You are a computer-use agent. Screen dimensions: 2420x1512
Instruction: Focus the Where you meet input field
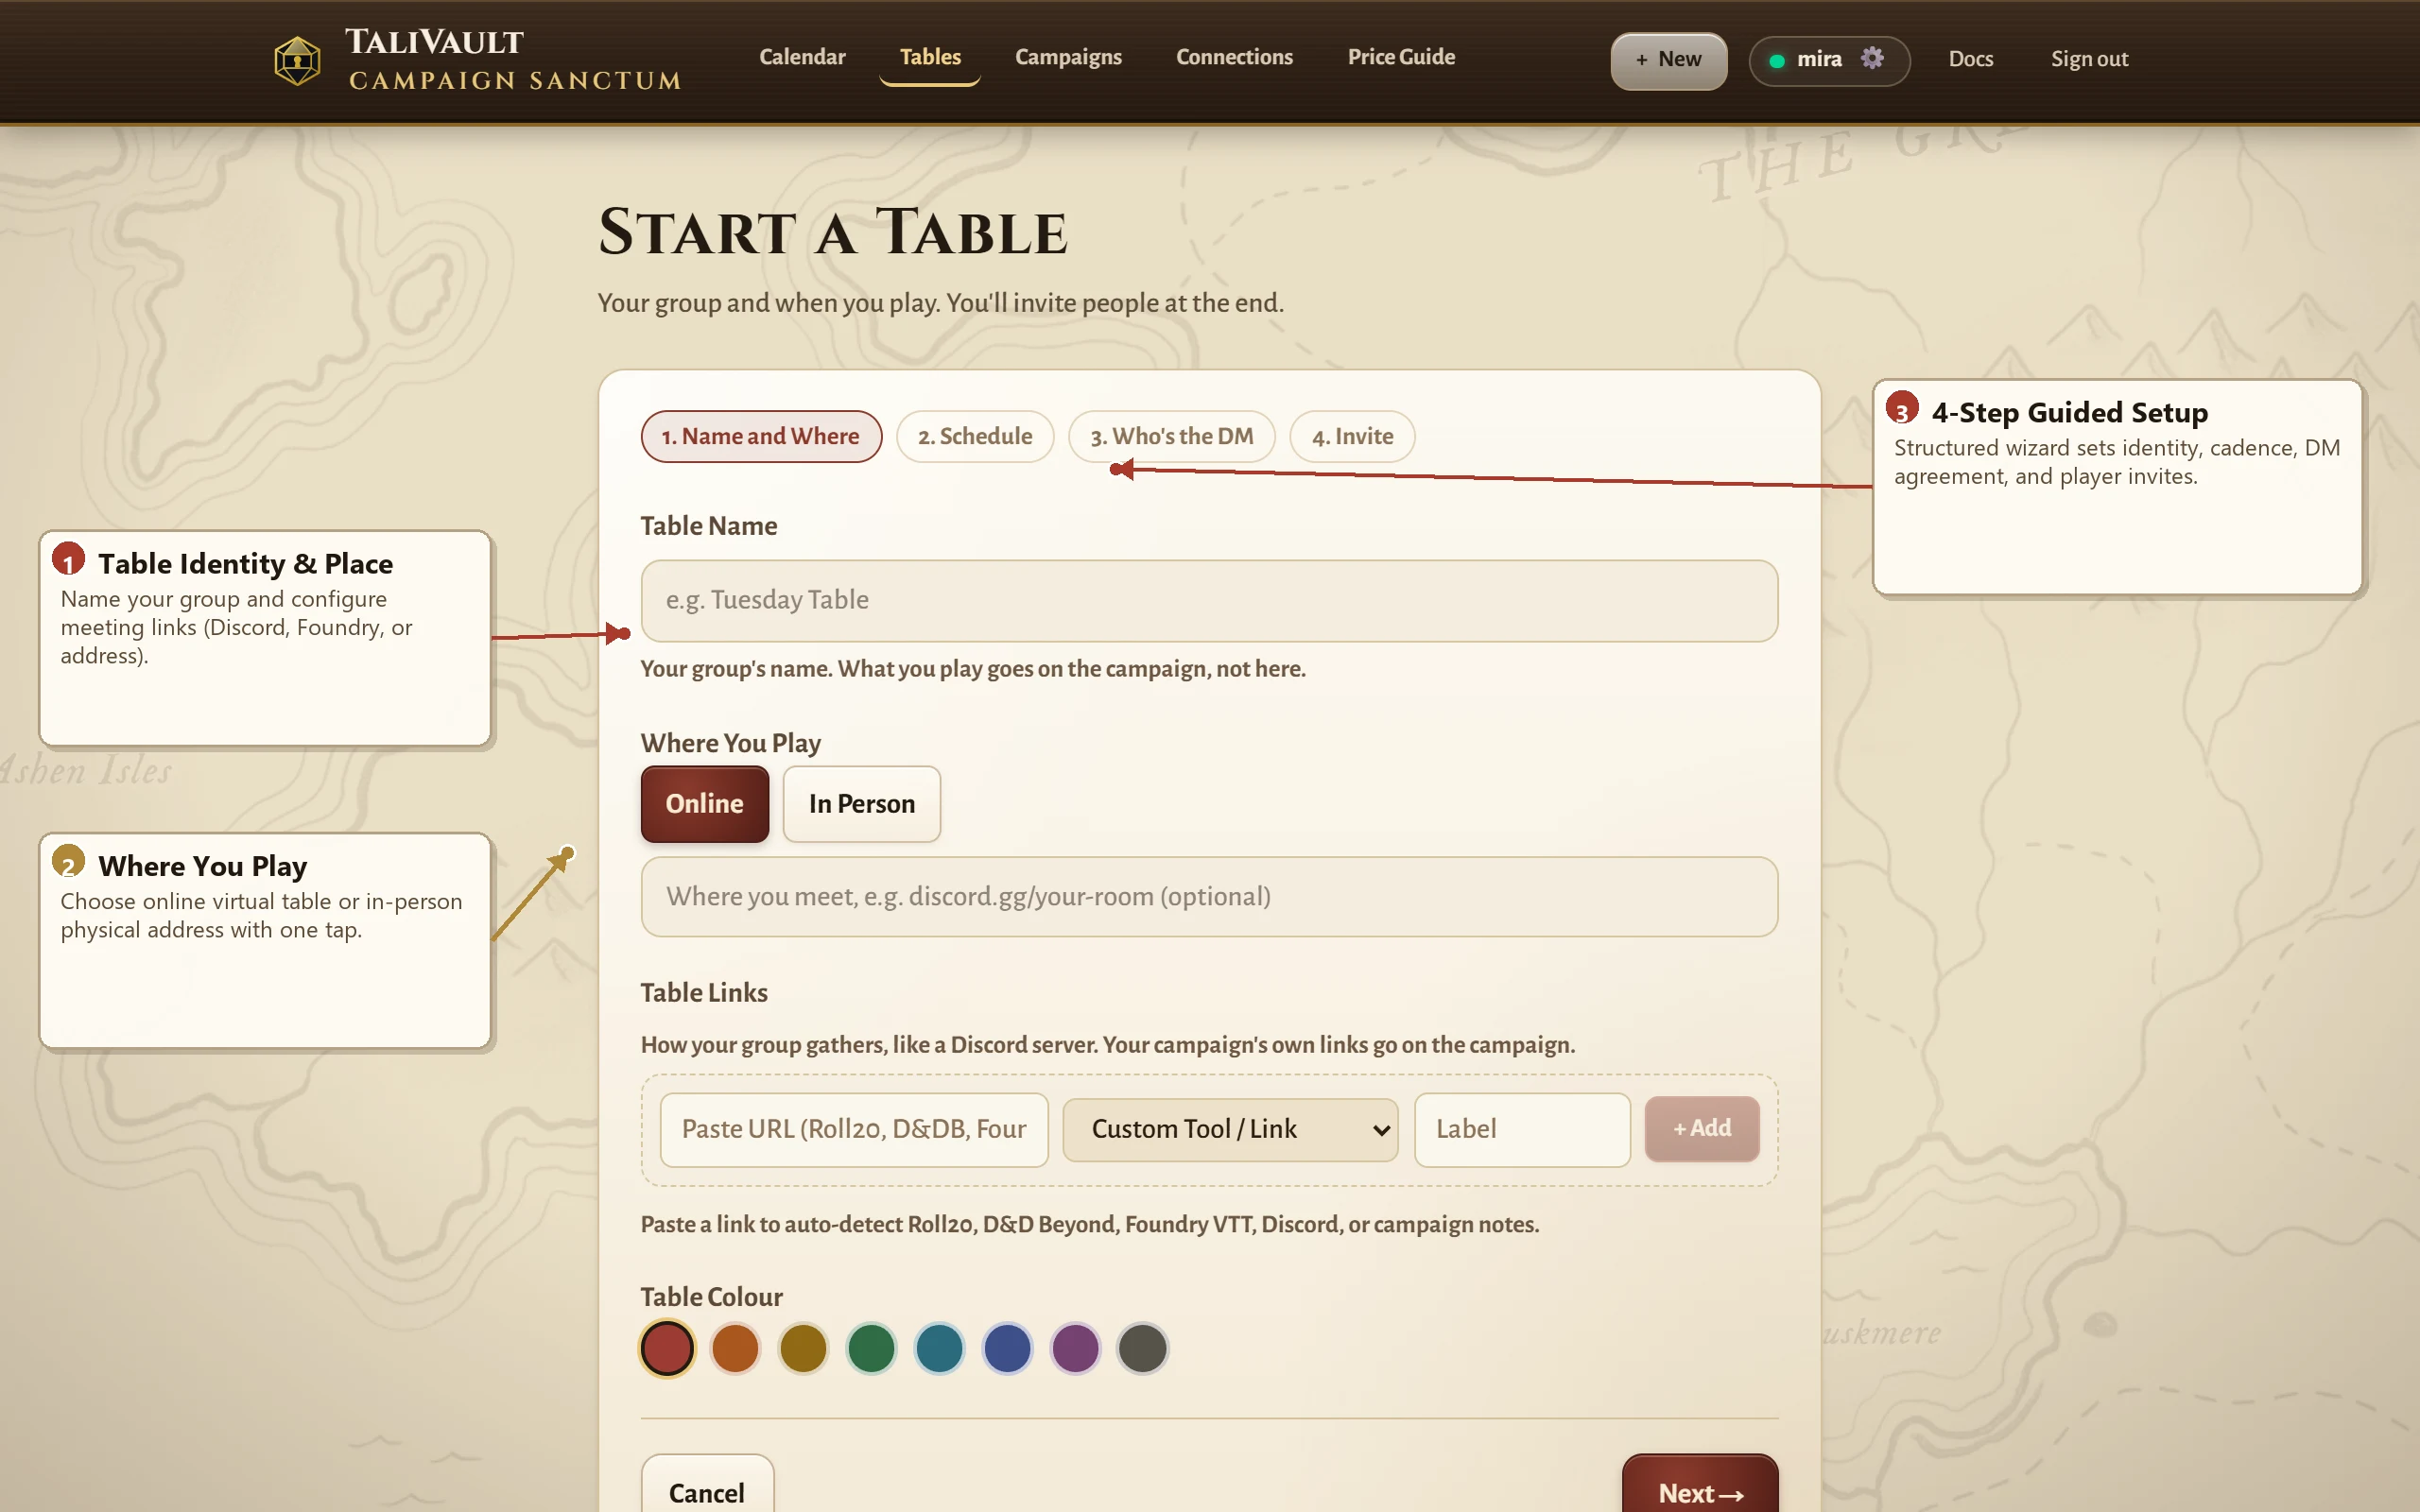[1209, 896]
